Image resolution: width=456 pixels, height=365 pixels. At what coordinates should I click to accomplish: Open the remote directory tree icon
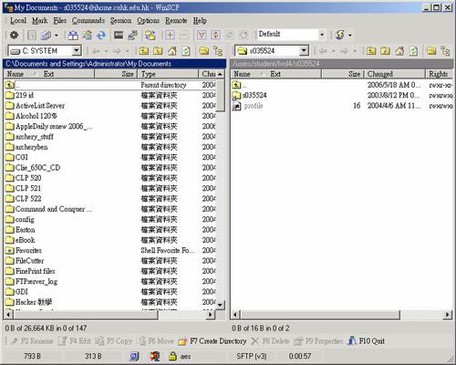[x=445, y=51]
